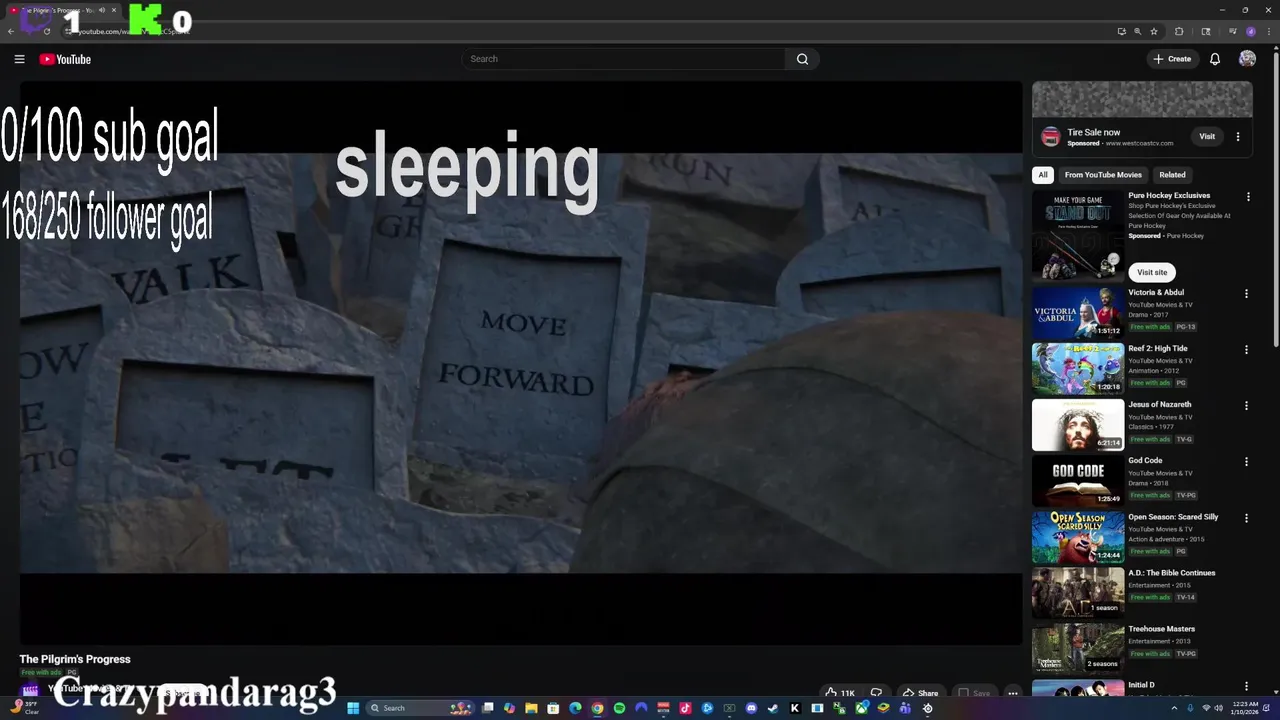
Task: Open the YouTube account avatar menu
Action: coord(1247,59)
